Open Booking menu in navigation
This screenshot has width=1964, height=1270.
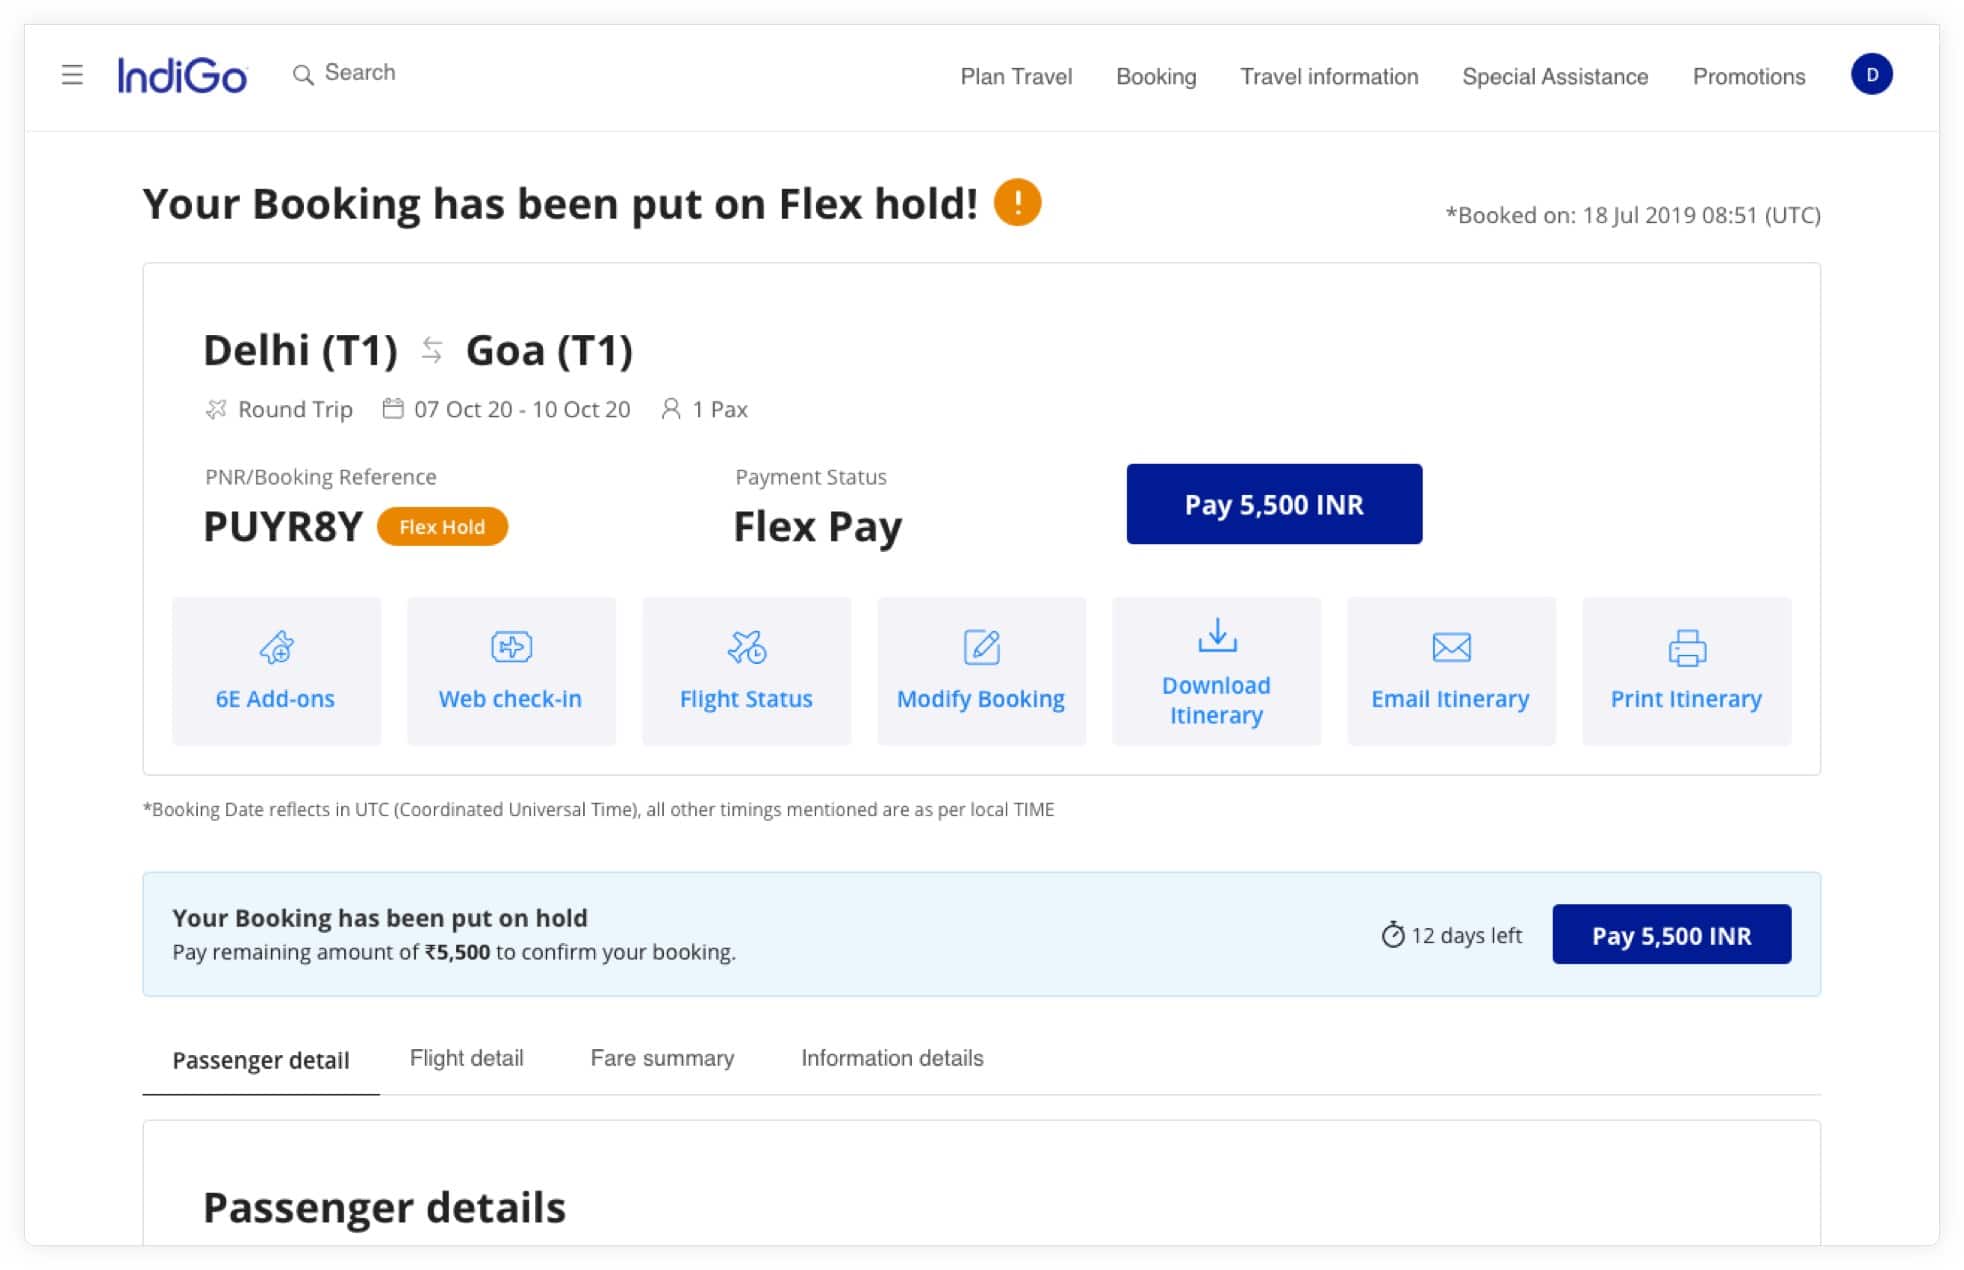point(1156,77)
